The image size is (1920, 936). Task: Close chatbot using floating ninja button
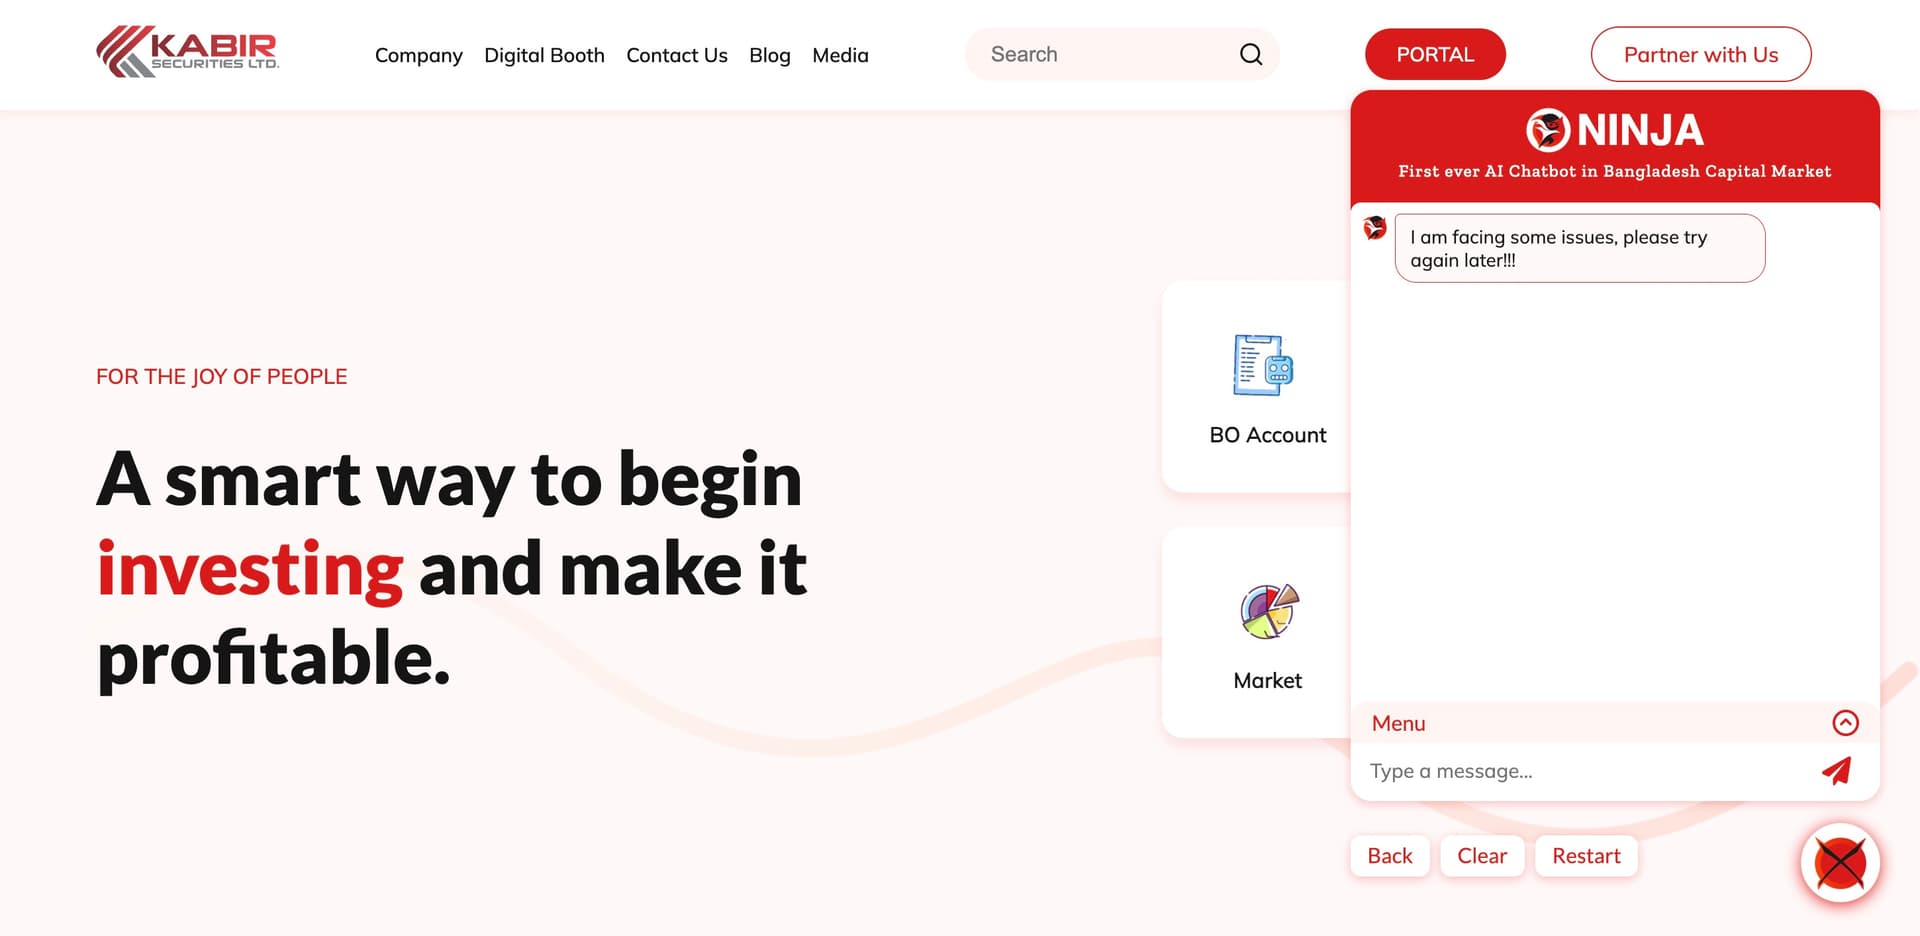tap(1840, 863)
